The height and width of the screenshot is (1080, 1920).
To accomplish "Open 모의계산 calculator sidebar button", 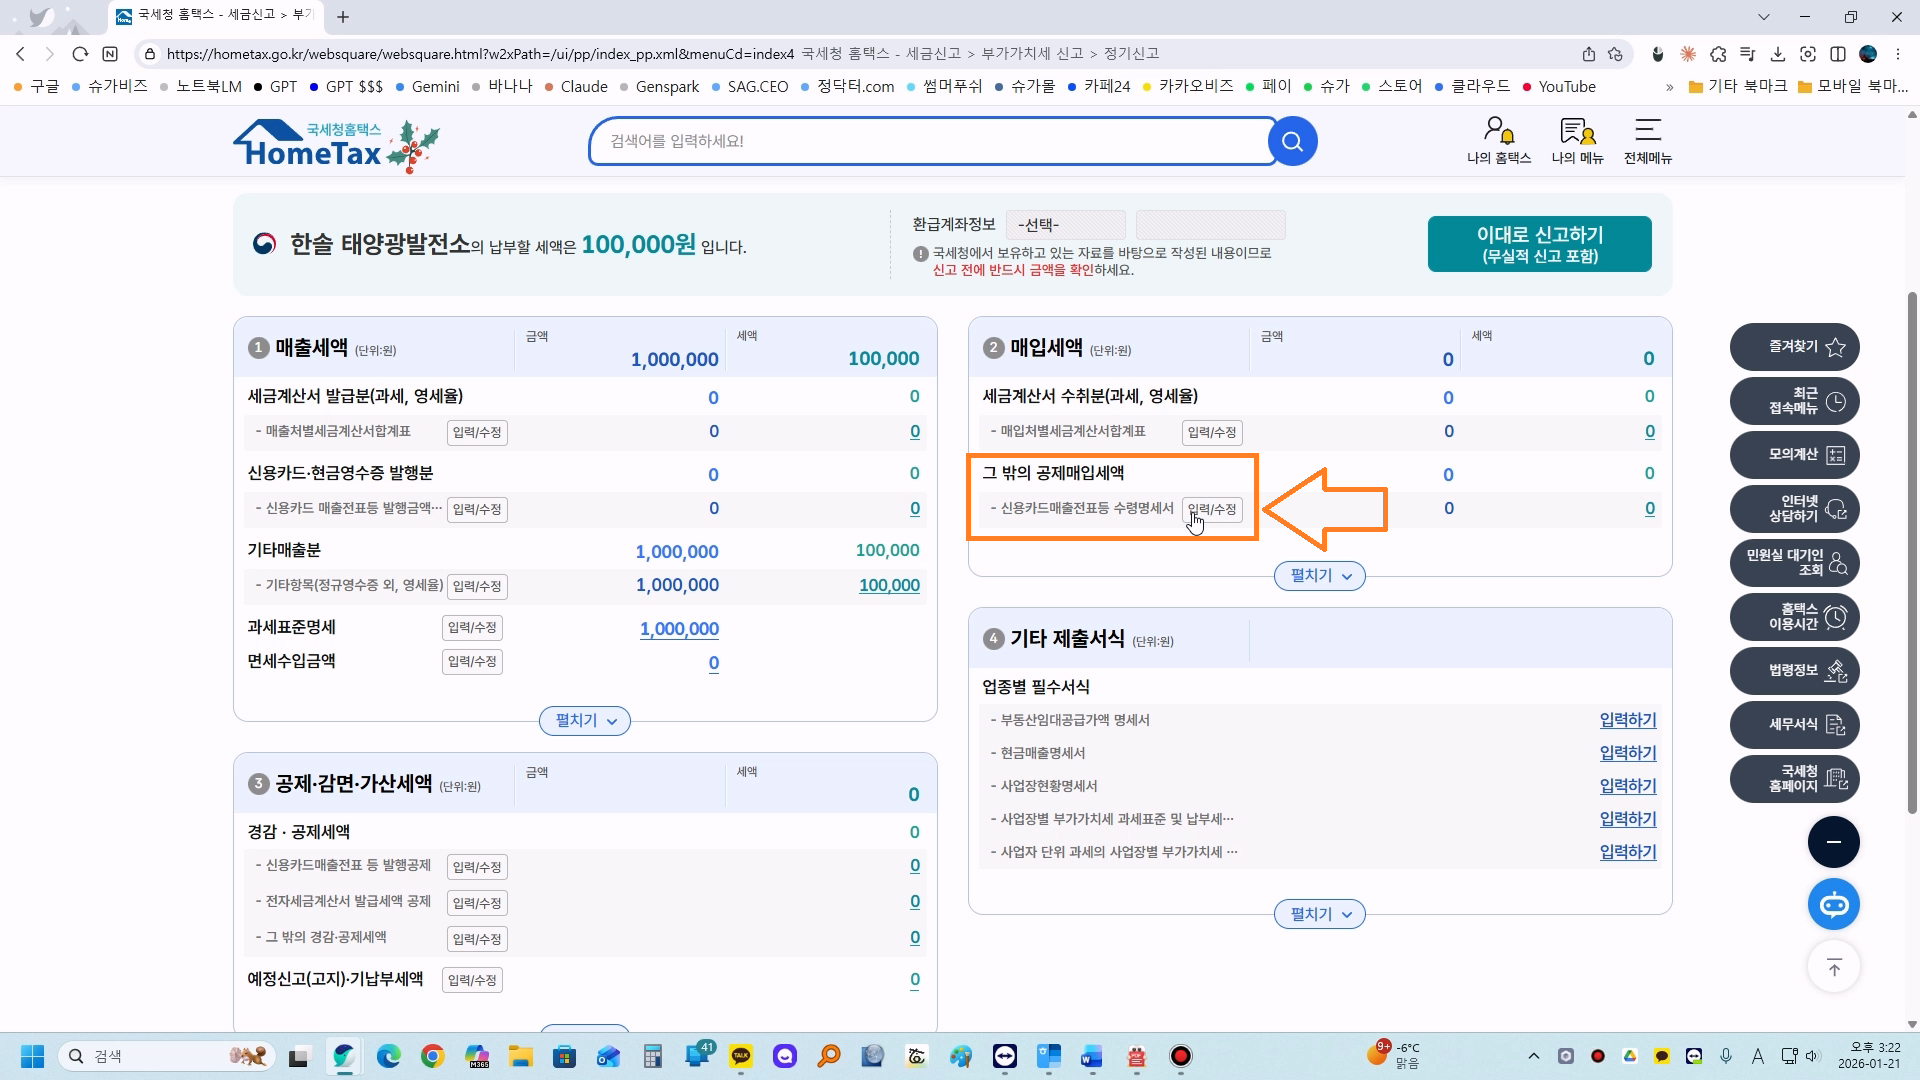I will click(x=1794, y=455).
